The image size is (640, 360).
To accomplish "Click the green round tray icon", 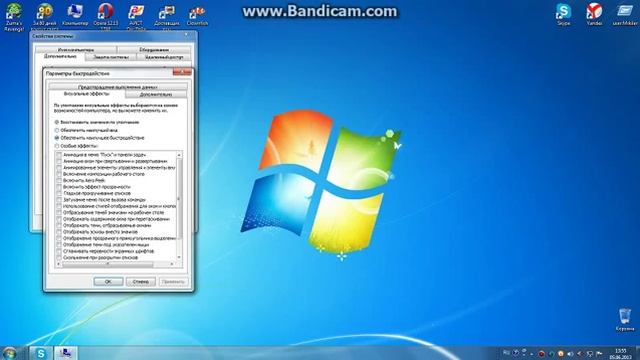I will coord(551,354).
